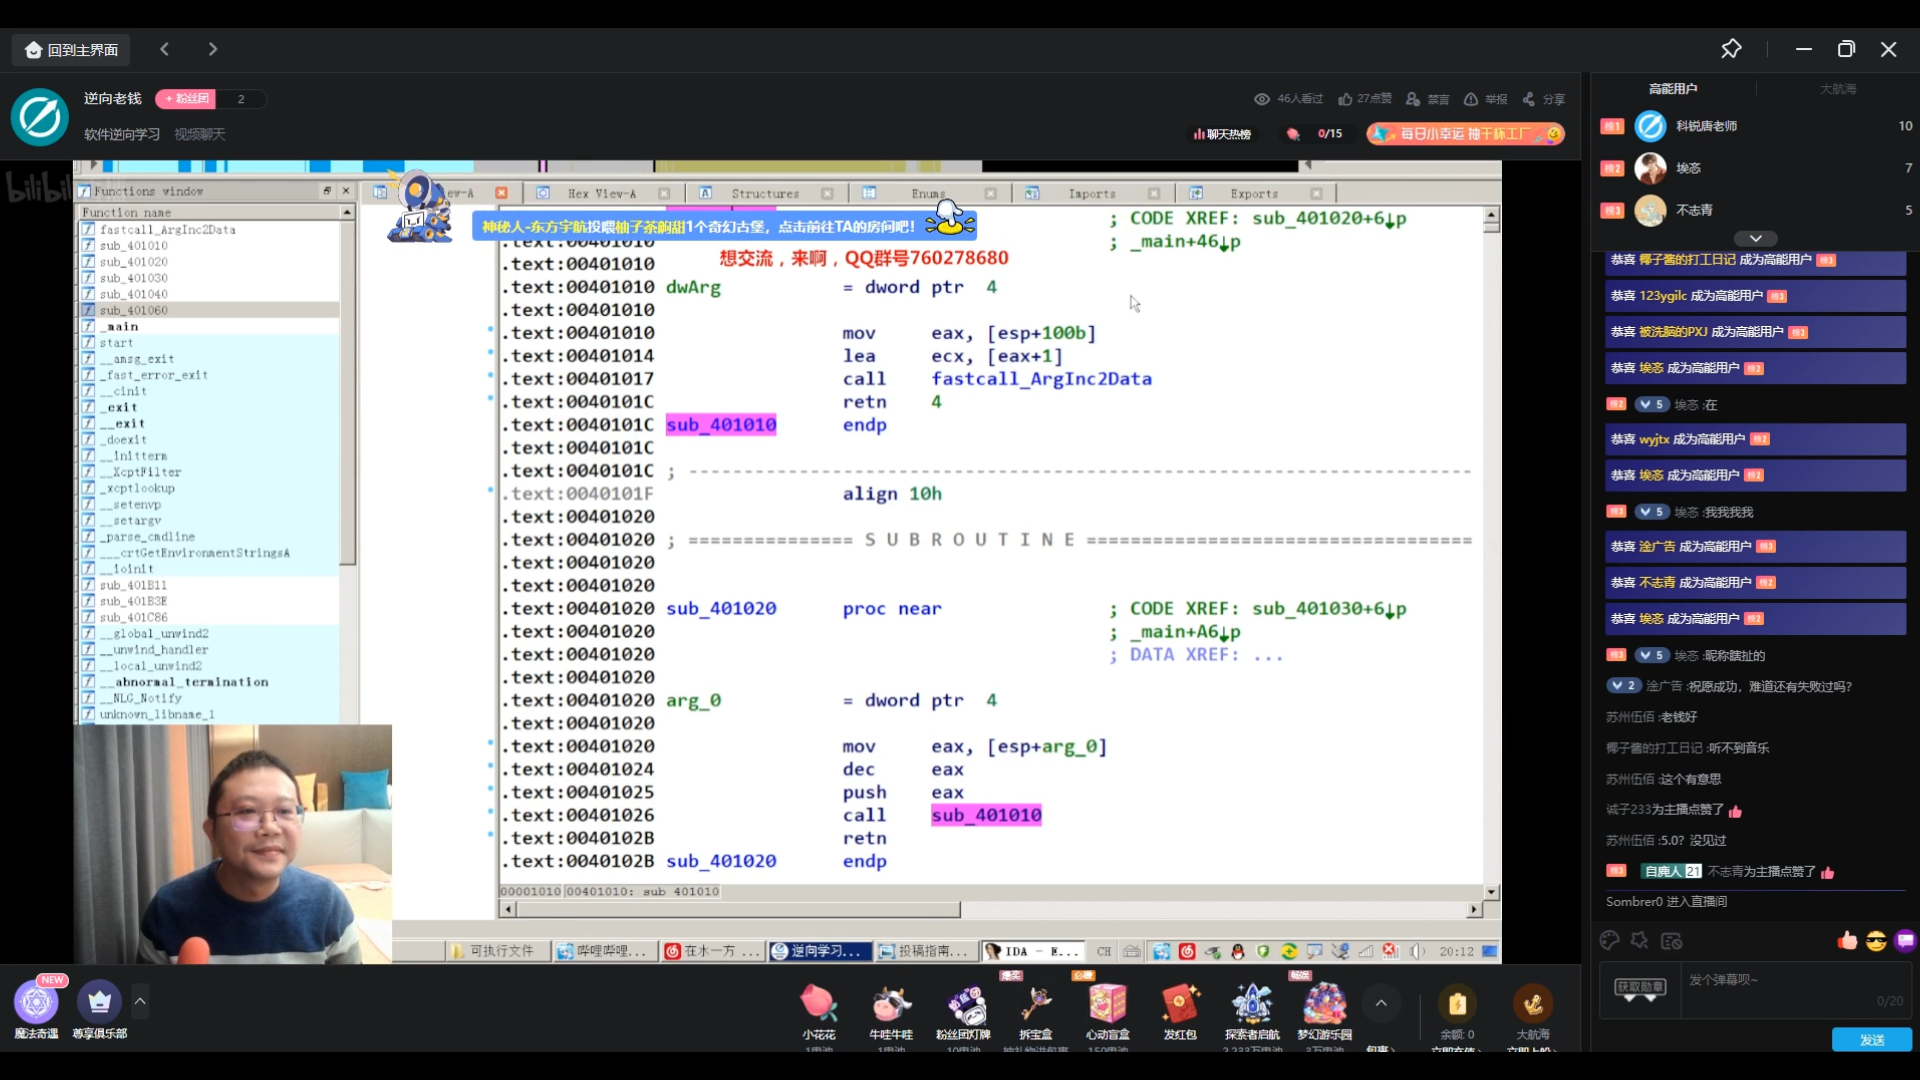The width and height of the screenshot is (1920, 1080).
Task: Send the 探索者启航 rocket gift
Action: click(1252, 1012)
